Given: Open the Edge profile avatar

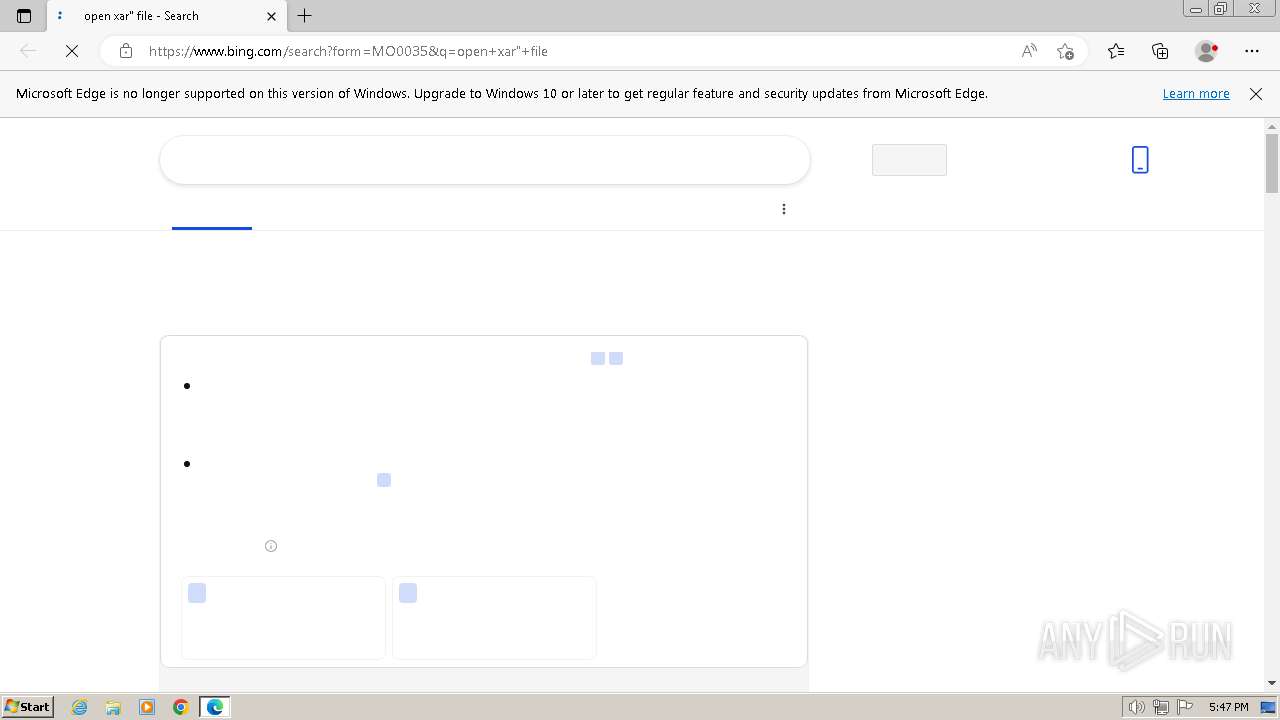Looking at the screenshot, I should click(1206, 51).
